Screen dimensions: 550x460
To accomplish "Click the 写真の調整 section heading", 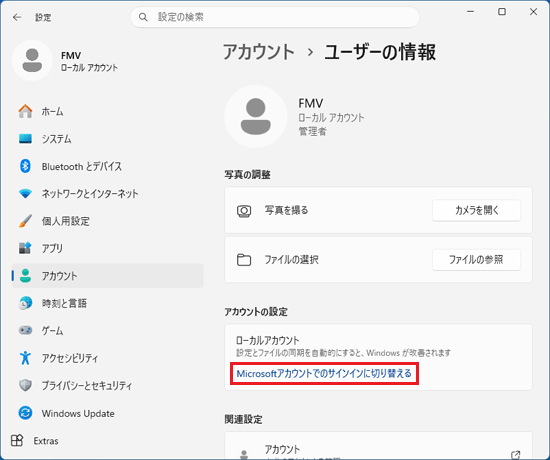I will click(247, 174).
